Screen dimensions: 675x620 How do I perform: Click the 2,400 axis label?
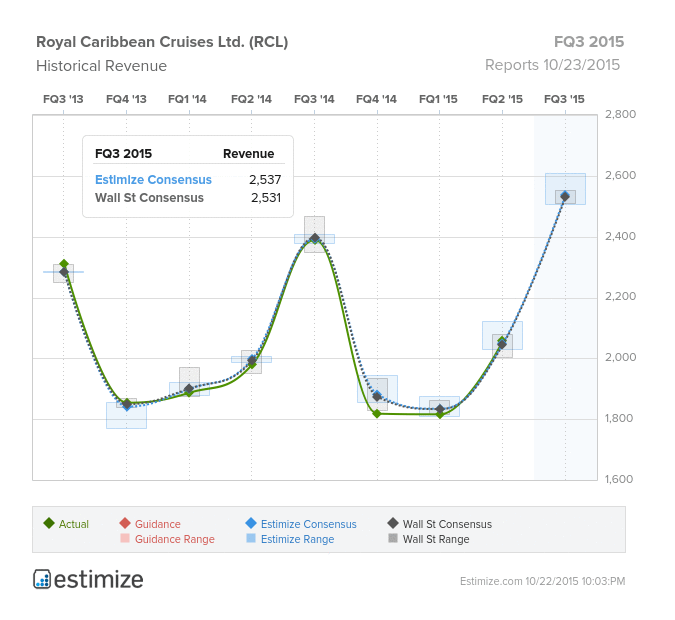[x=620, y=236]
